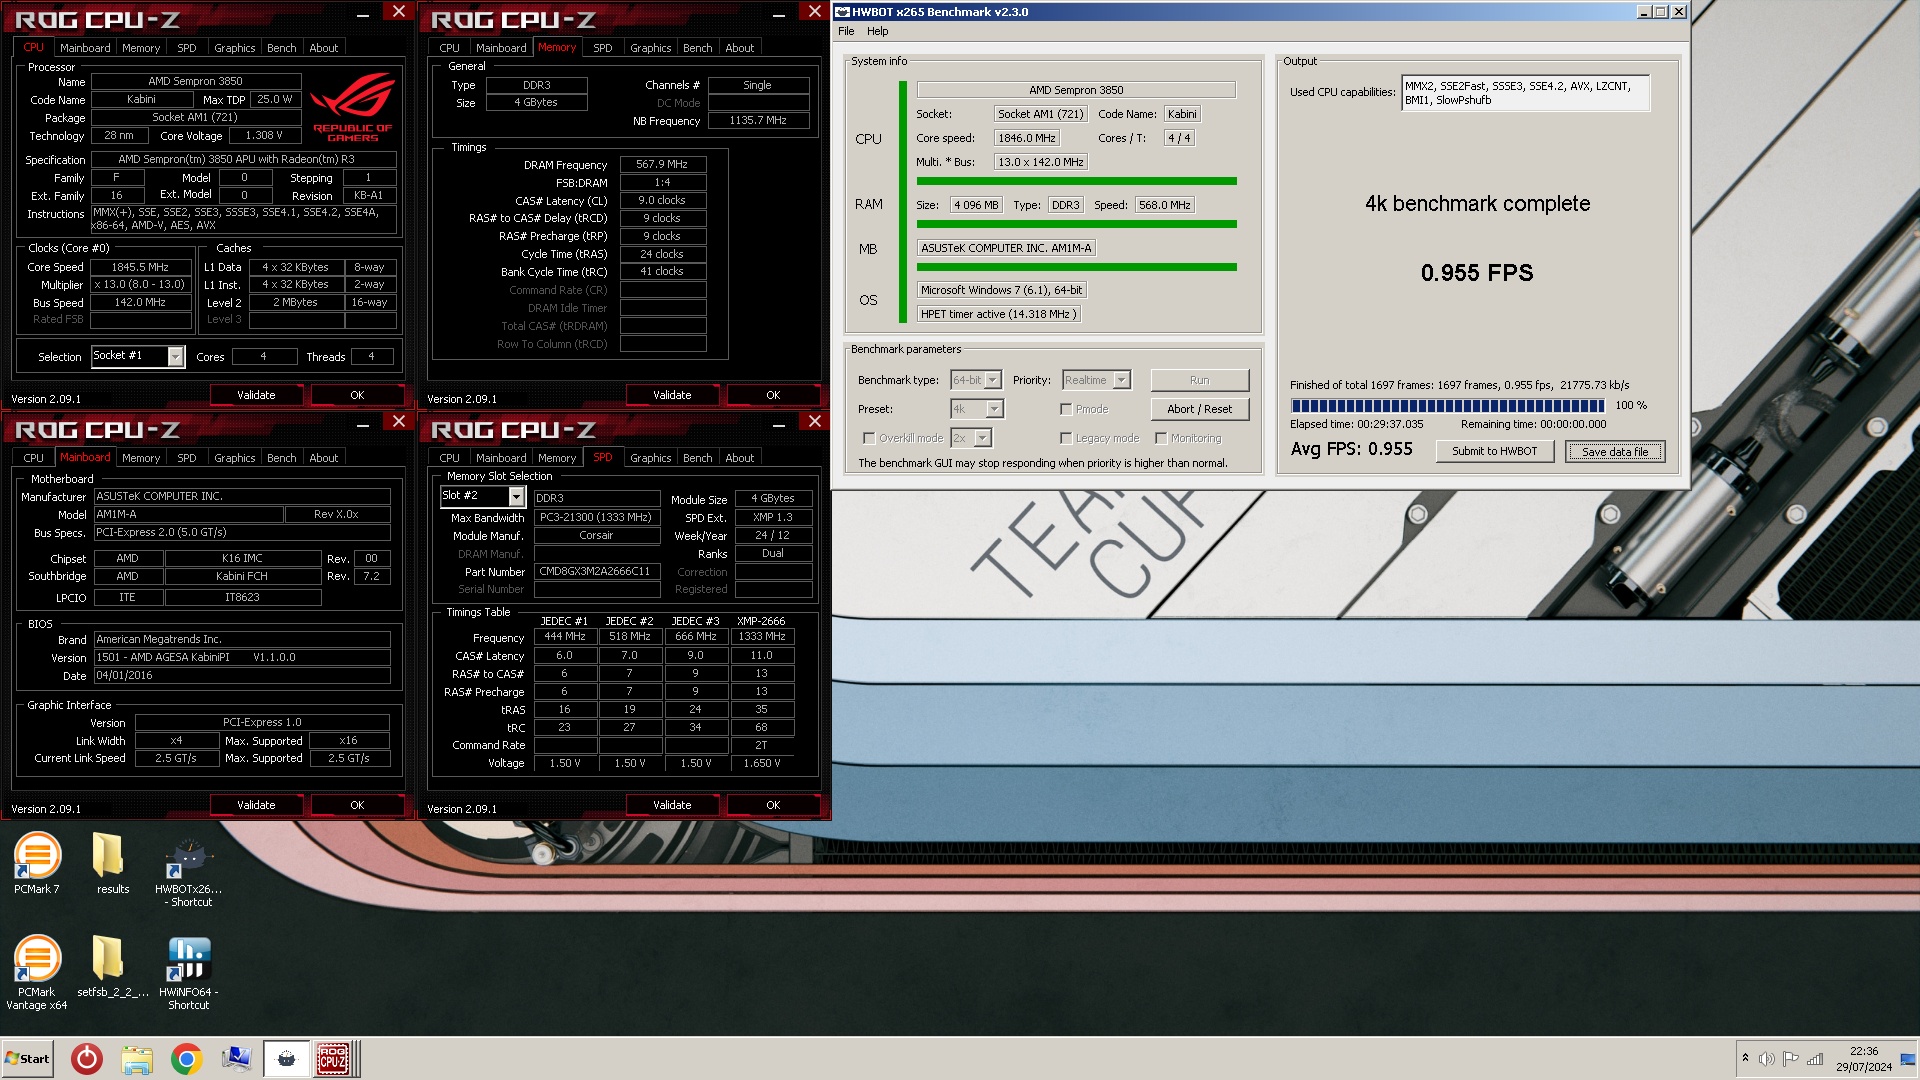Screen dimensions: 1920x1080
Task: Click Validate in the CPU-Z CPU window
Action: point(256,395)
